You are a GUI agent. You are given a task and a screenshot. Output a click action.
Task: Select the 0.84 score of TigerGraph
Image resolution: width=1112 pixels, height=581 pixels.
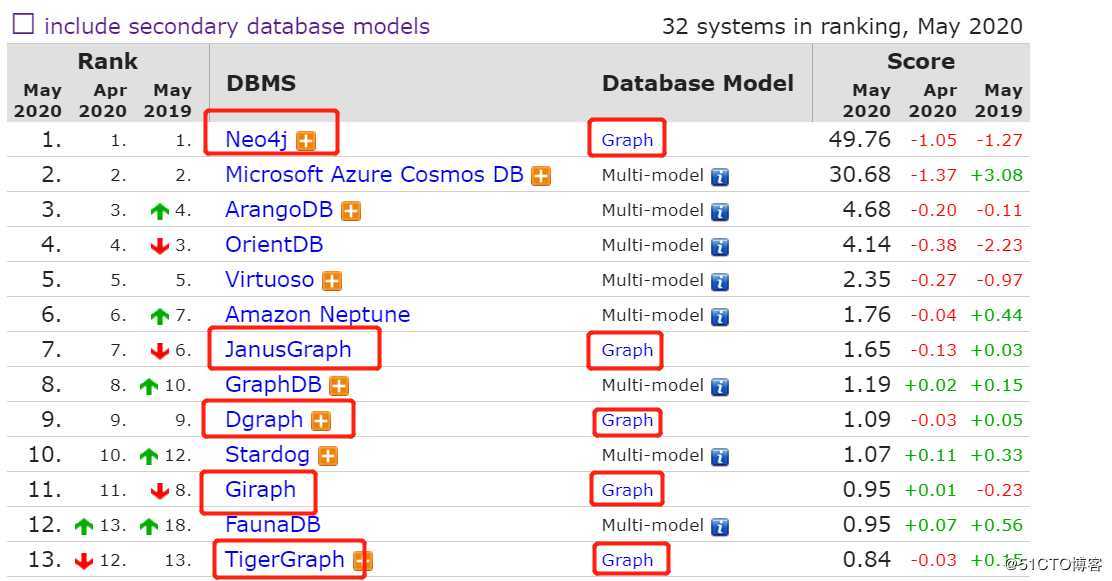point(866,559)
